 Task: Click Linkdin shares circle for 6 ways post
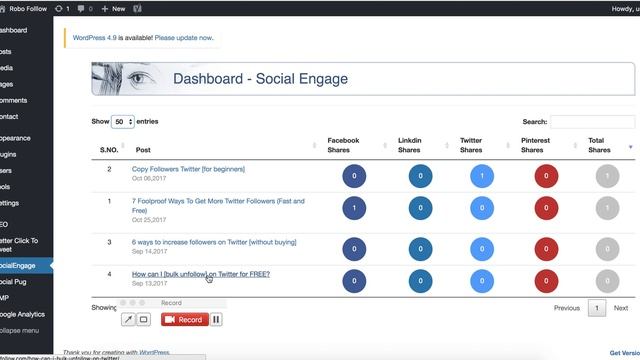[x=420, y=249]
